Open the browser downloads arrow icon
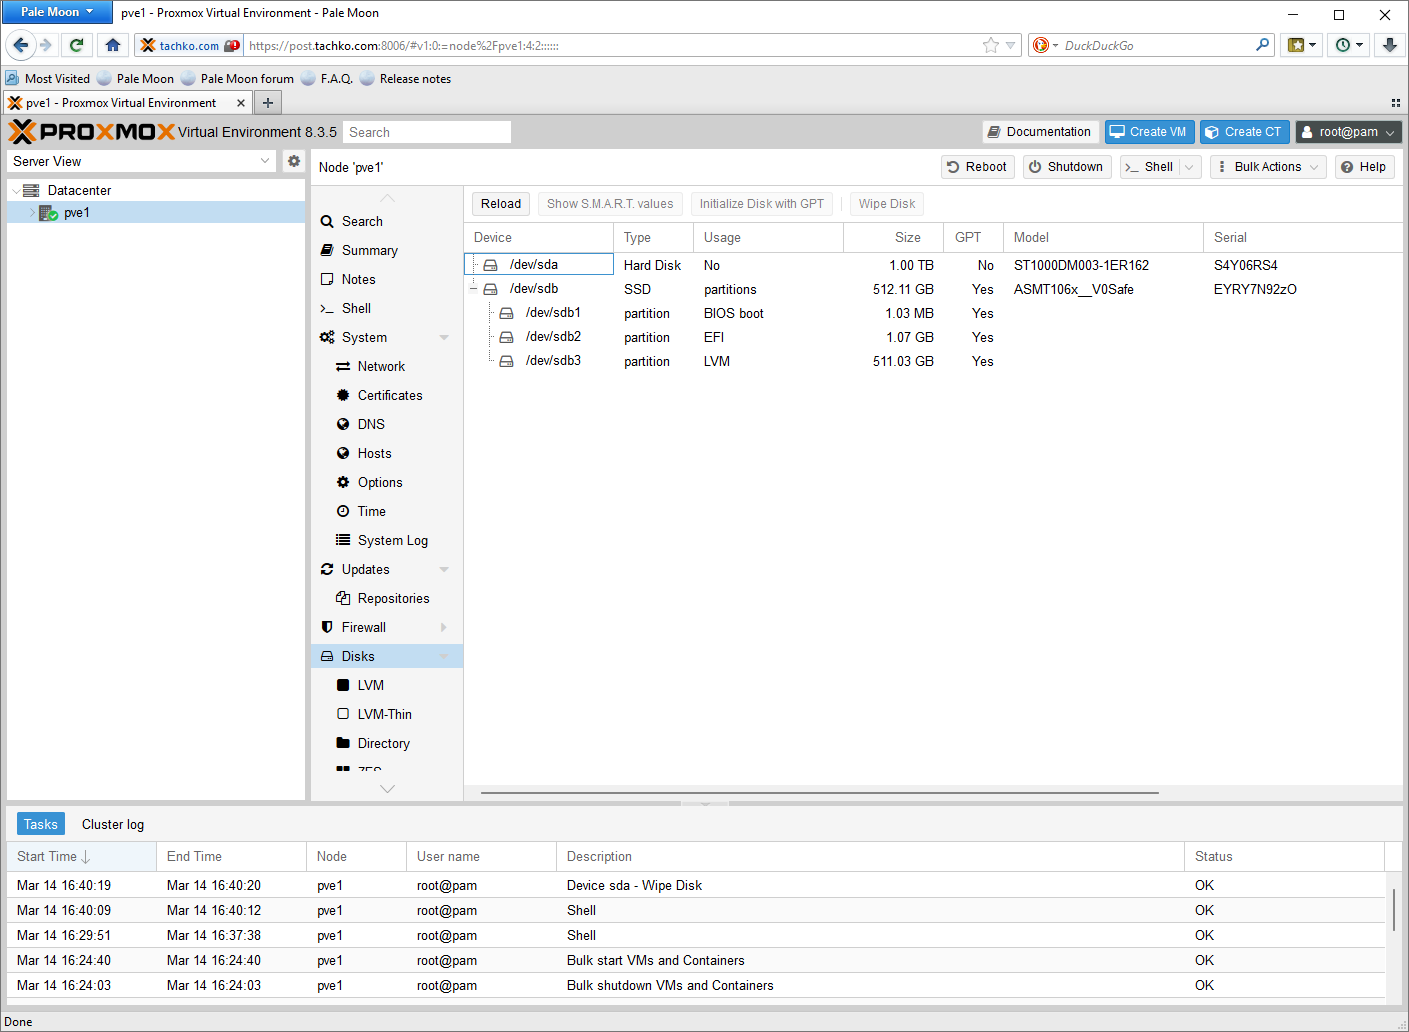 click(x=1390, y=45)
